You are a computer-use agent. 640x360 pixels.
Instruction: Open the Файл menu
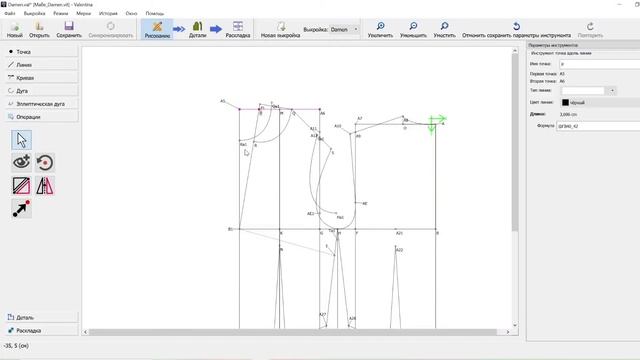point(10,13)
